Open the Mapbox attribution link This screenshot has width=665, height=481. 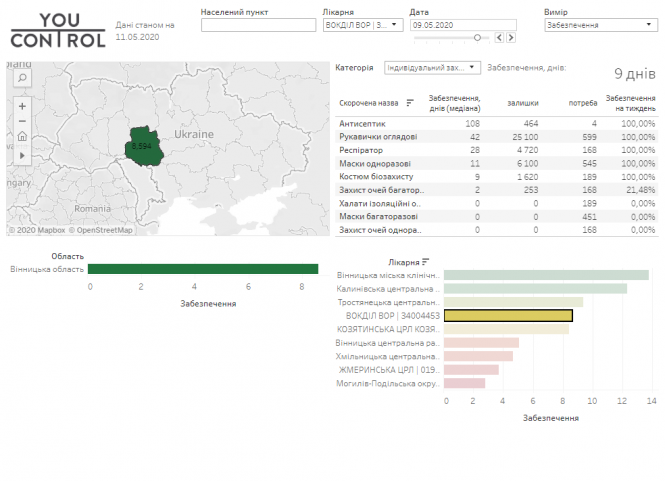[37, 230]
